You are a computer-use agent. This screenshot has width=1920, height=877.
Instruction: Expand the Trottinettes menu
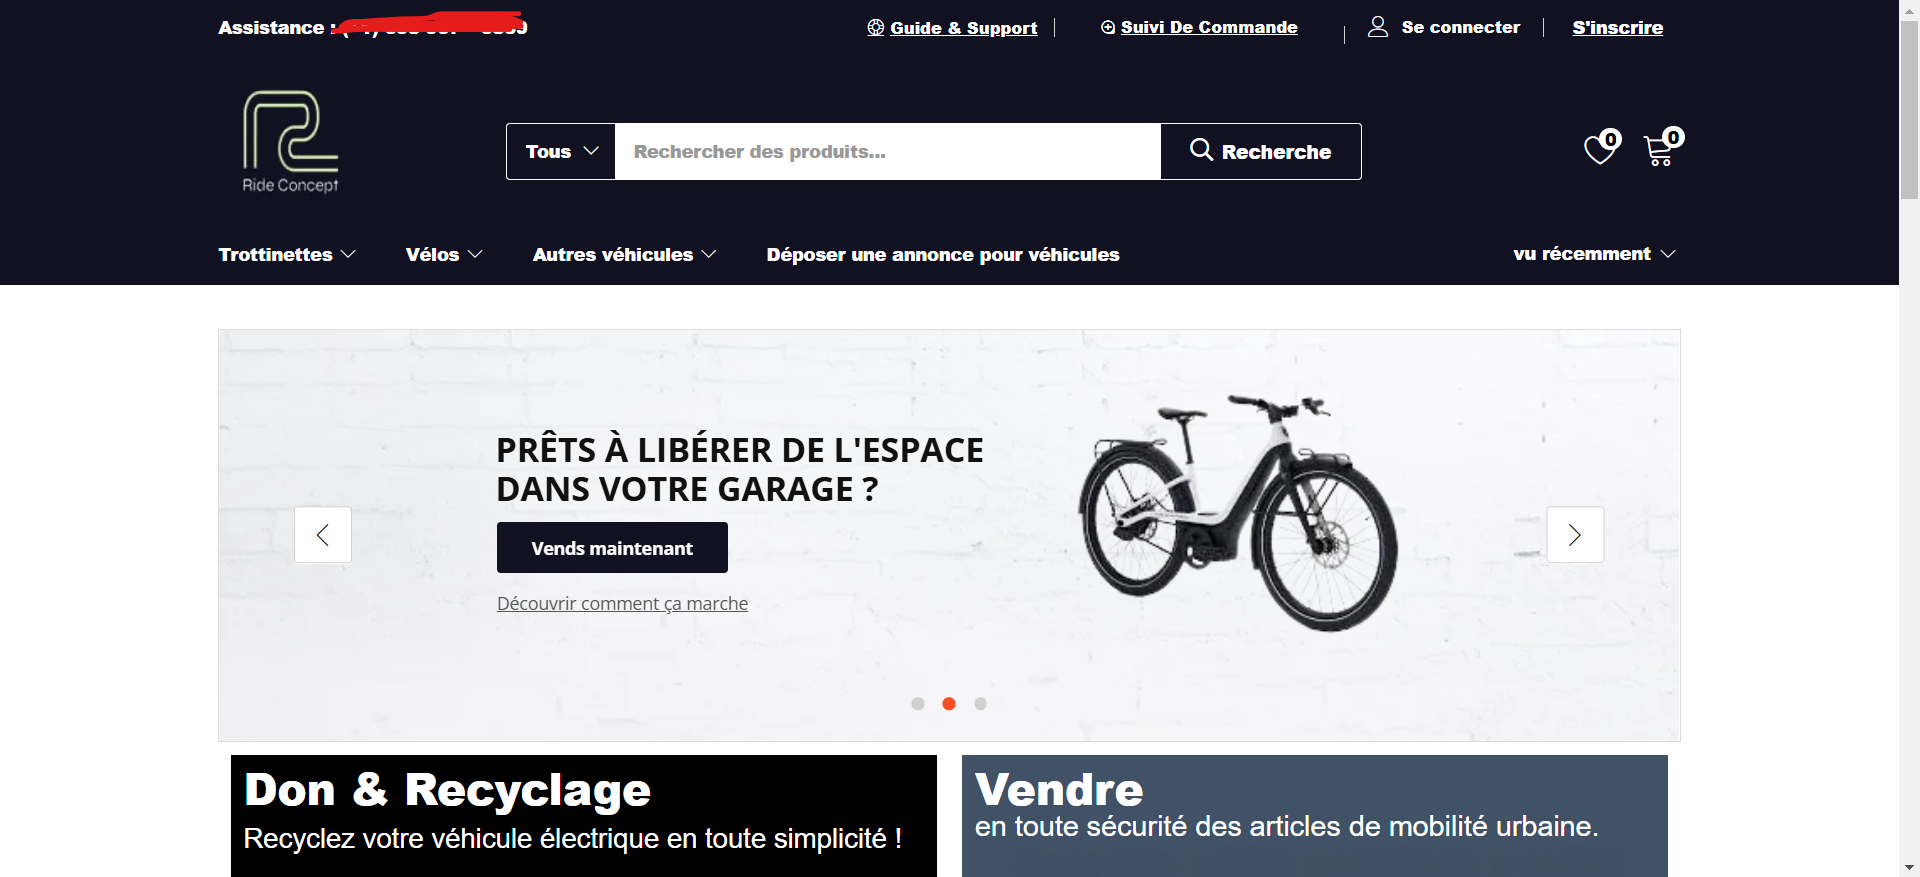[x=287, y=255]
